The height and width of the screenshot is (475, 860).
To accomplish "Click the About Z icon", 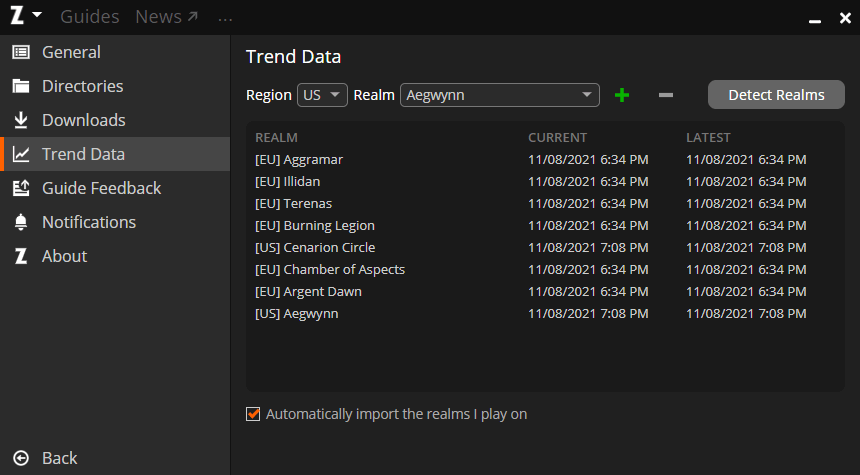I will click(21, 256).
